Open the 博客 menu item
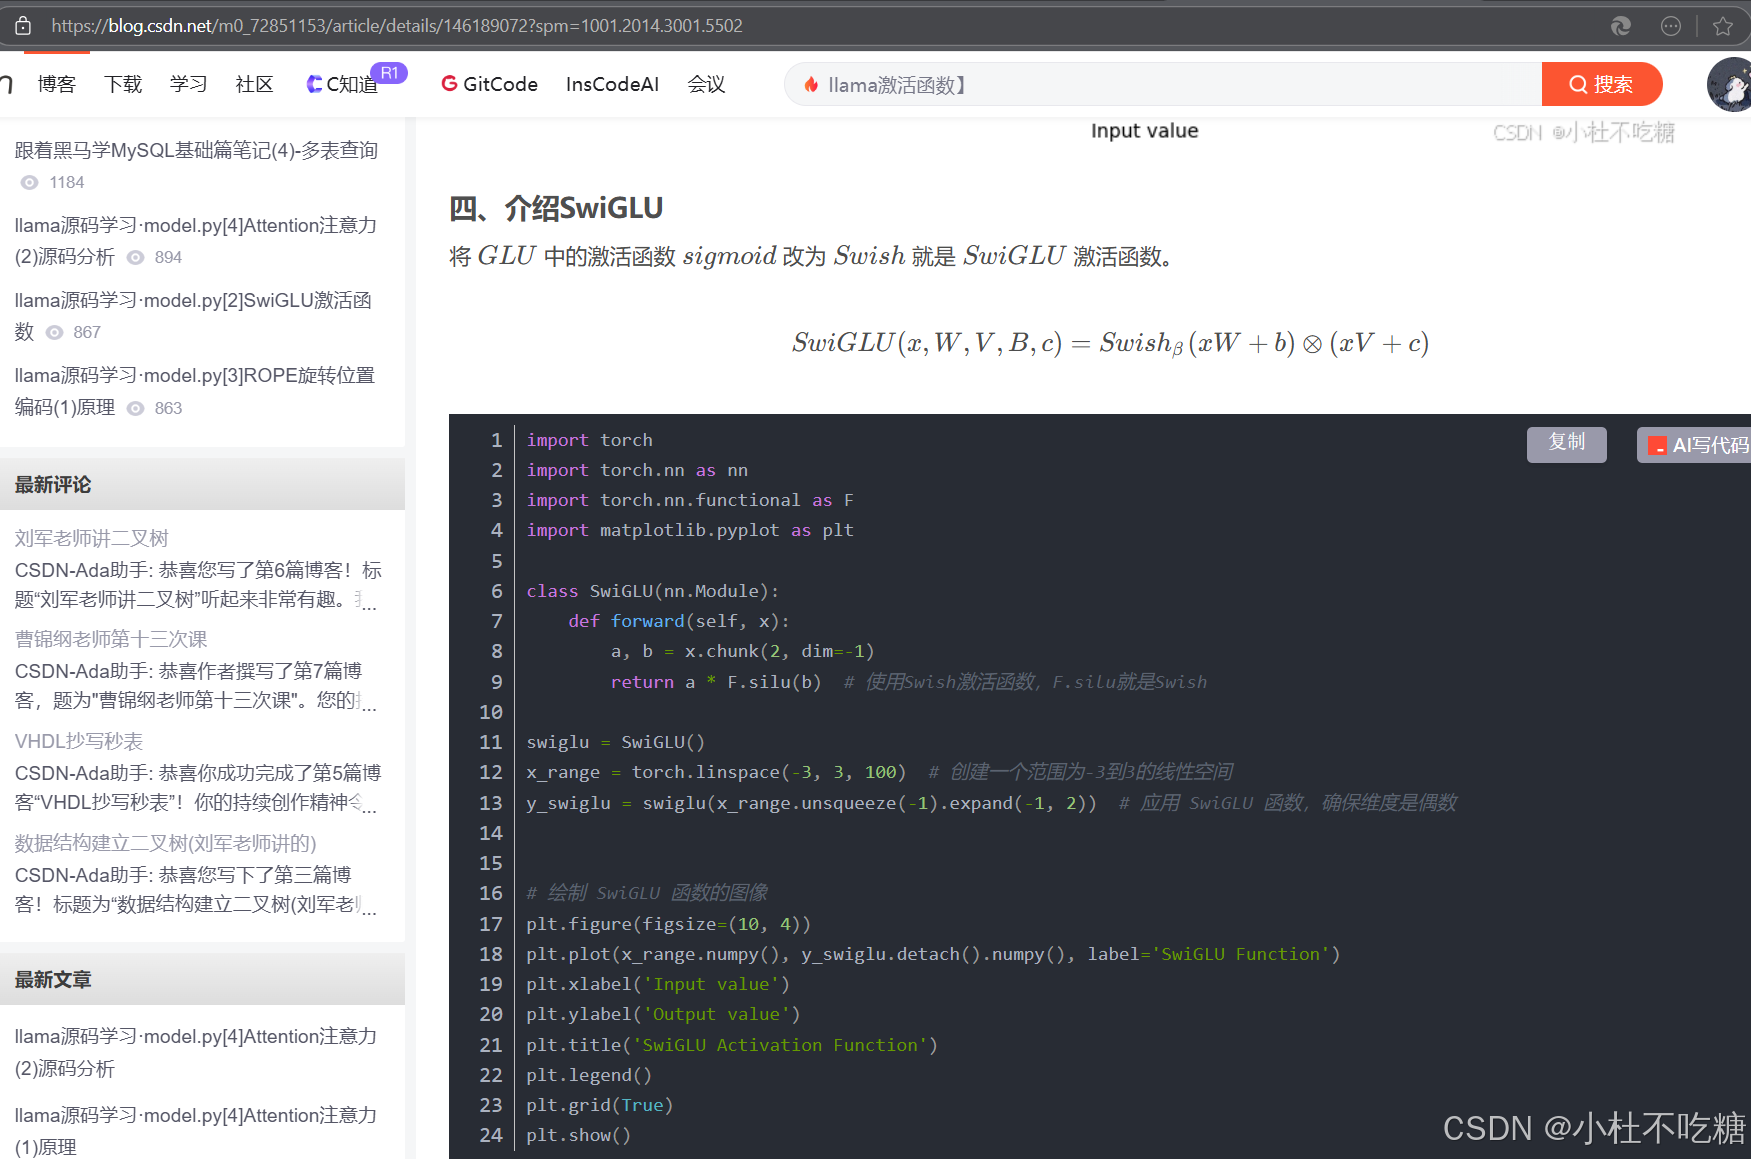 coord(57,84)
